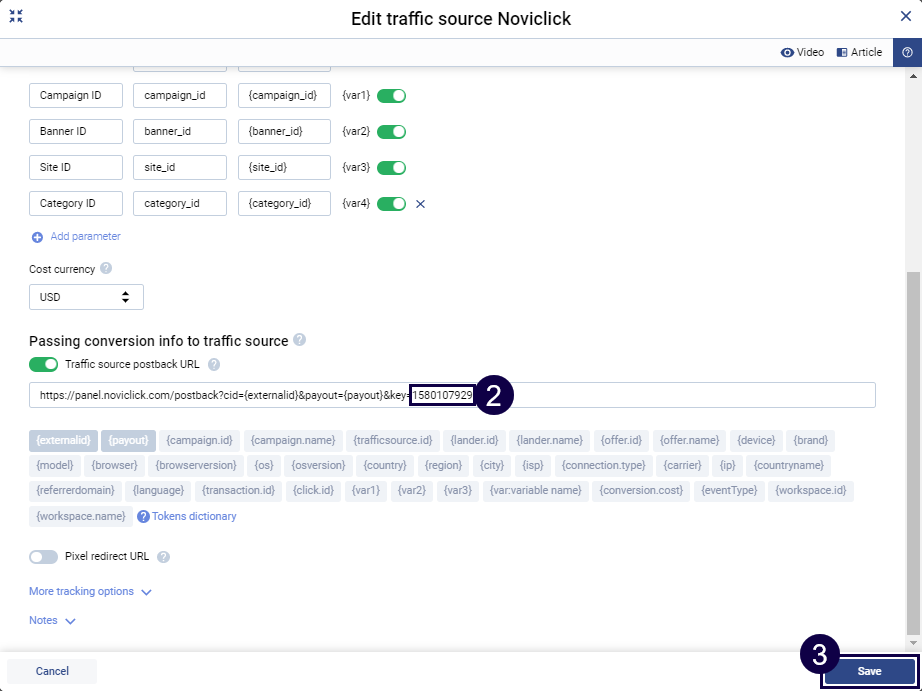Click the help question mark button in header
Screen dimensions: 922x691
pyautogui.click(x=907, y=52)
